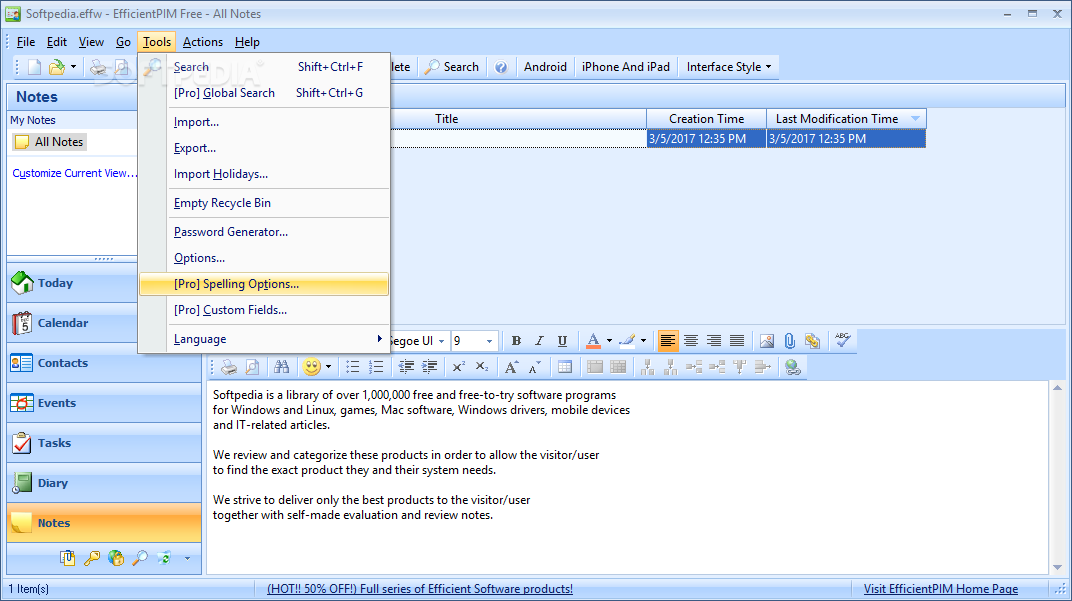Click scroll down arrow in note editor
1072x601 pixels.
1058,567
